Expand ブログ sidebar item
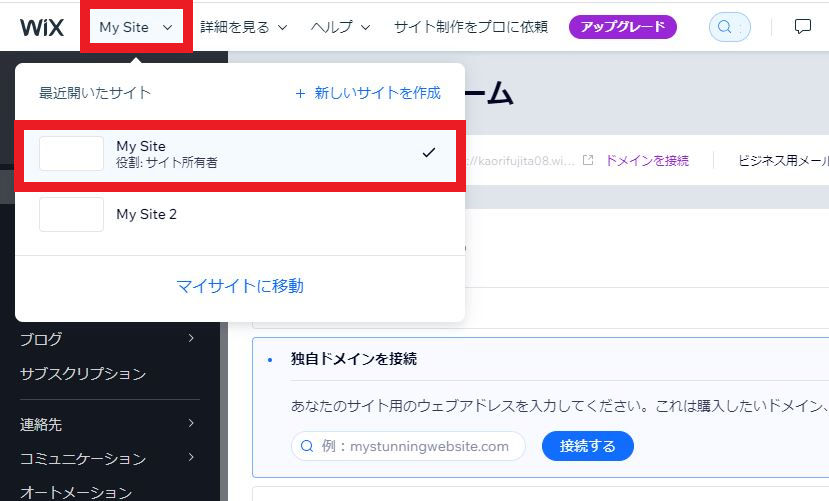 (108, 339)
